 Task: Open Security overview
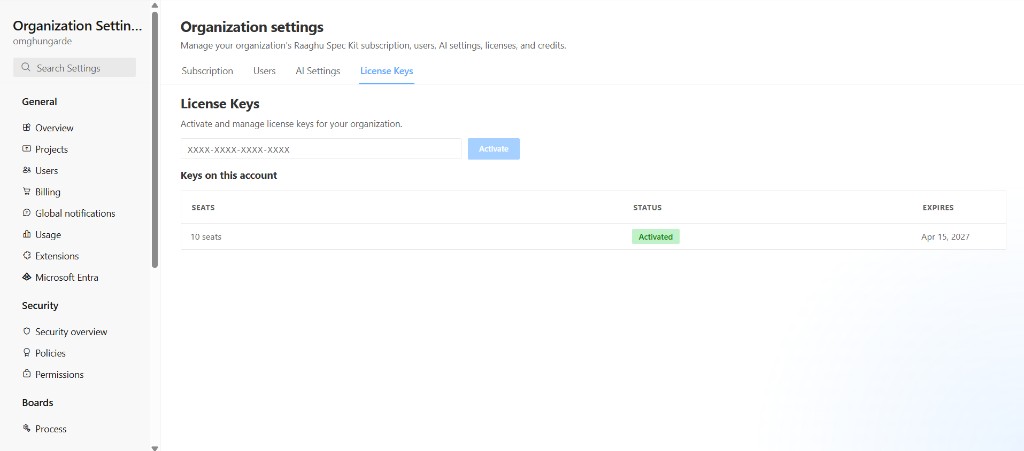[x=71, y=332]
